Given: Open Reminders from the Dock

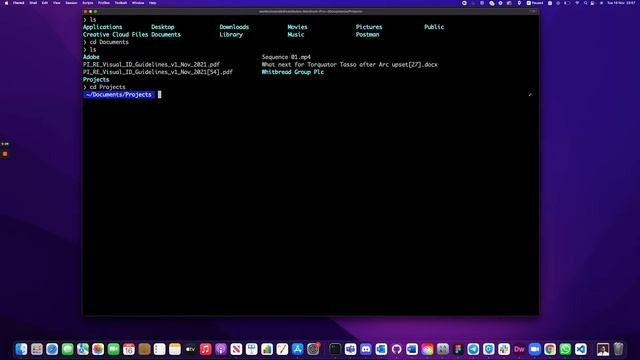Looking at the screenshot, I should (x=160, y=349).
